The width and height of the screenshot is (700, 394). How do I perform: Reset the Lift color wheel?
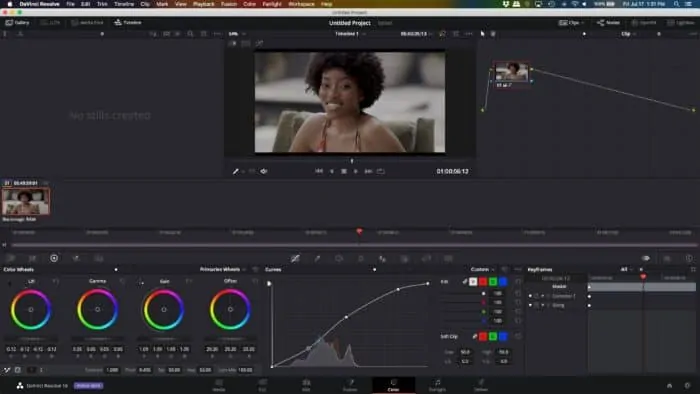pos(56,281)
